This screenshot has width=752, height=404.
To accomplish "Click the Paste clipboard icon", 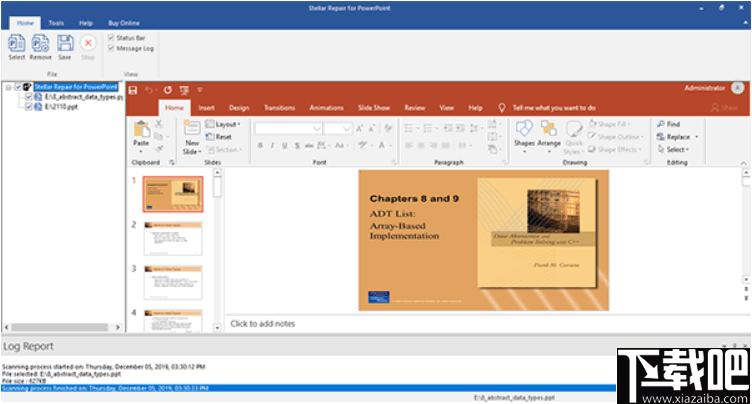I will pyautogui.click(x=141, y=130).
